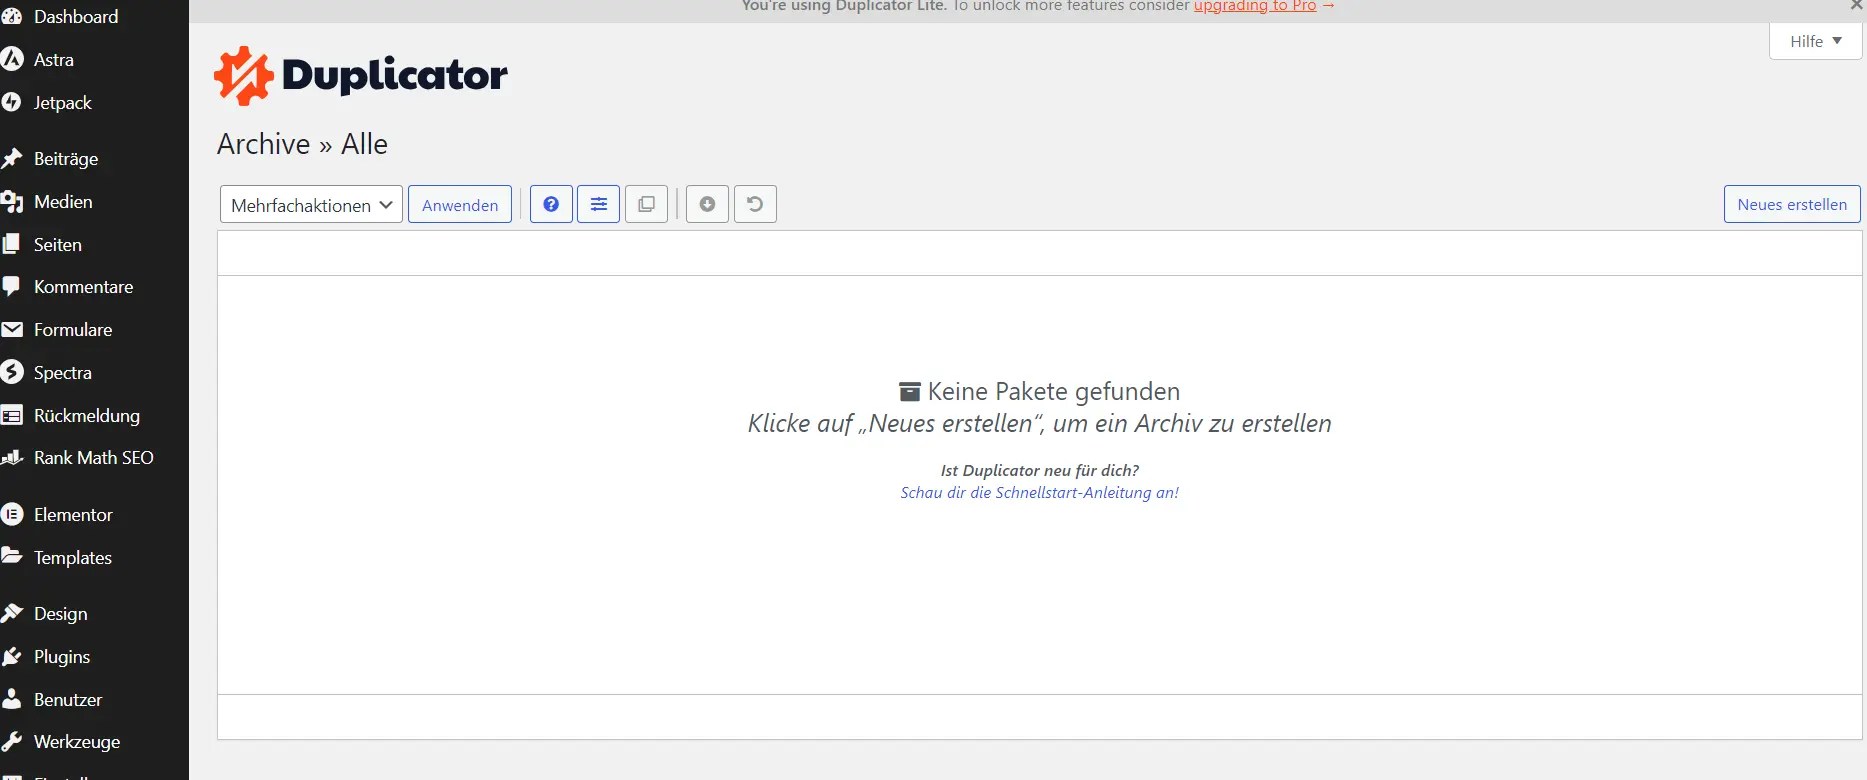Click the Kommentare speech bubble icon
The width and height of the screenshot is (1867, 780).
(x=11, y=287)
